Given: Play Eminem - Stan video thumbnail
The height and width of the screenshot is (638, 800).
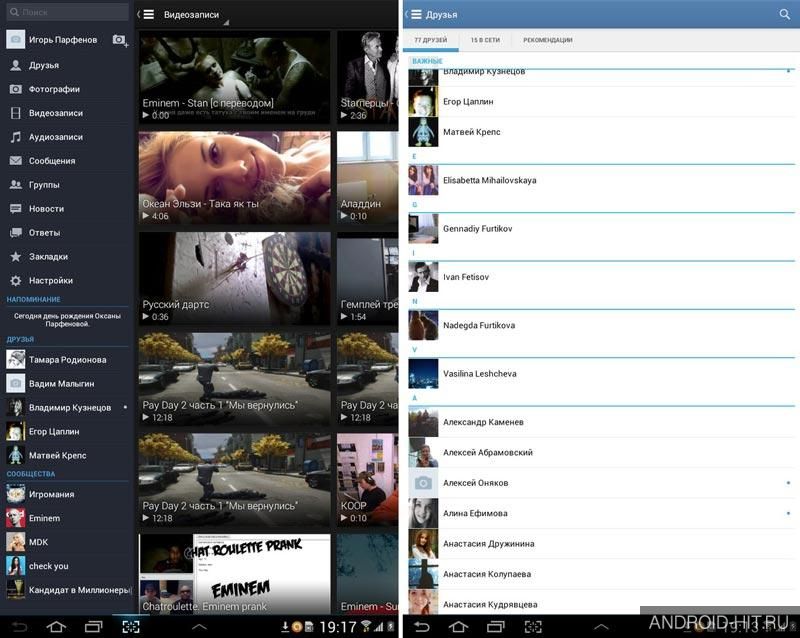Looking at the screenshot, I should 234,77.
